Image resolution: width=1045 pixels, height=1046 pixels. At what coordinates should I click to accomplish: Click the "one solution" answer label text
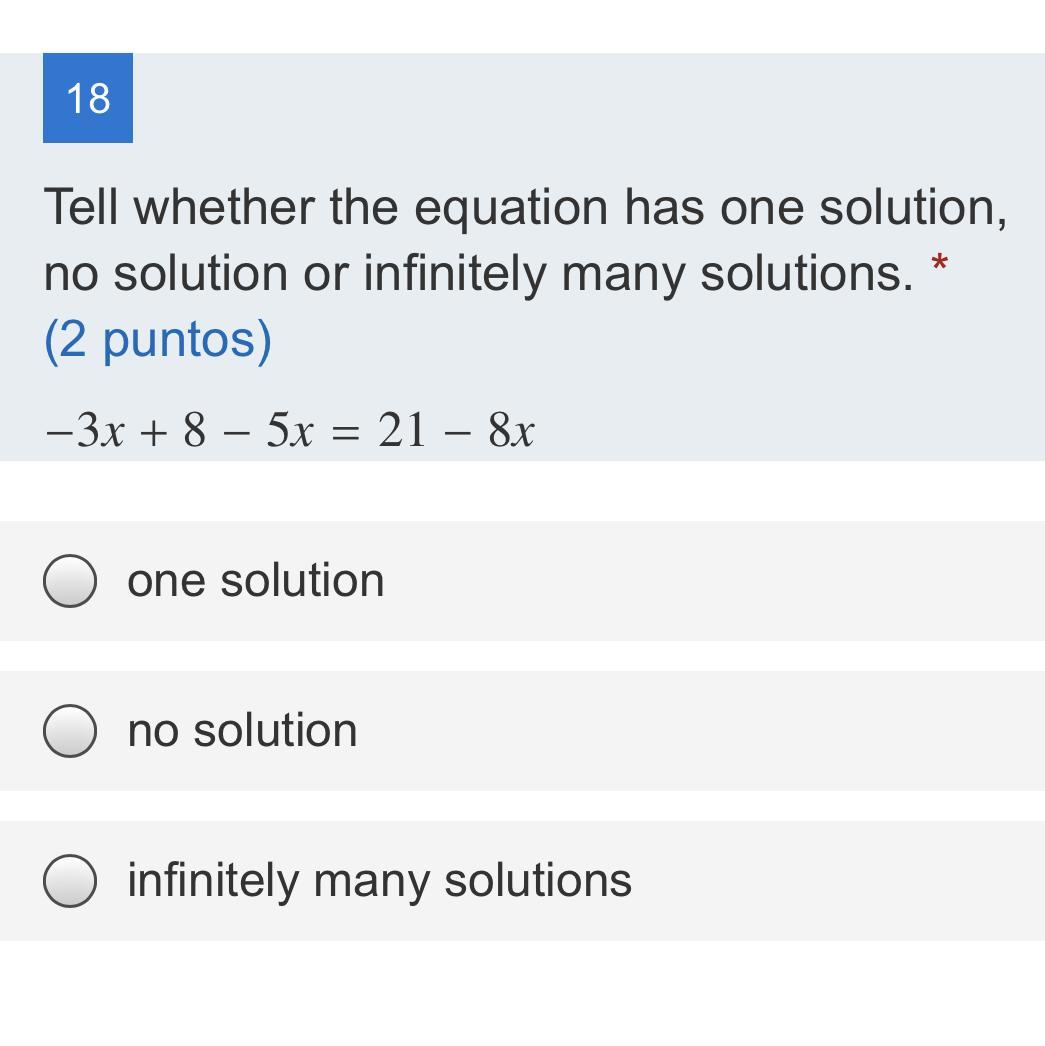pyautogui.click(x=256, y=581)
